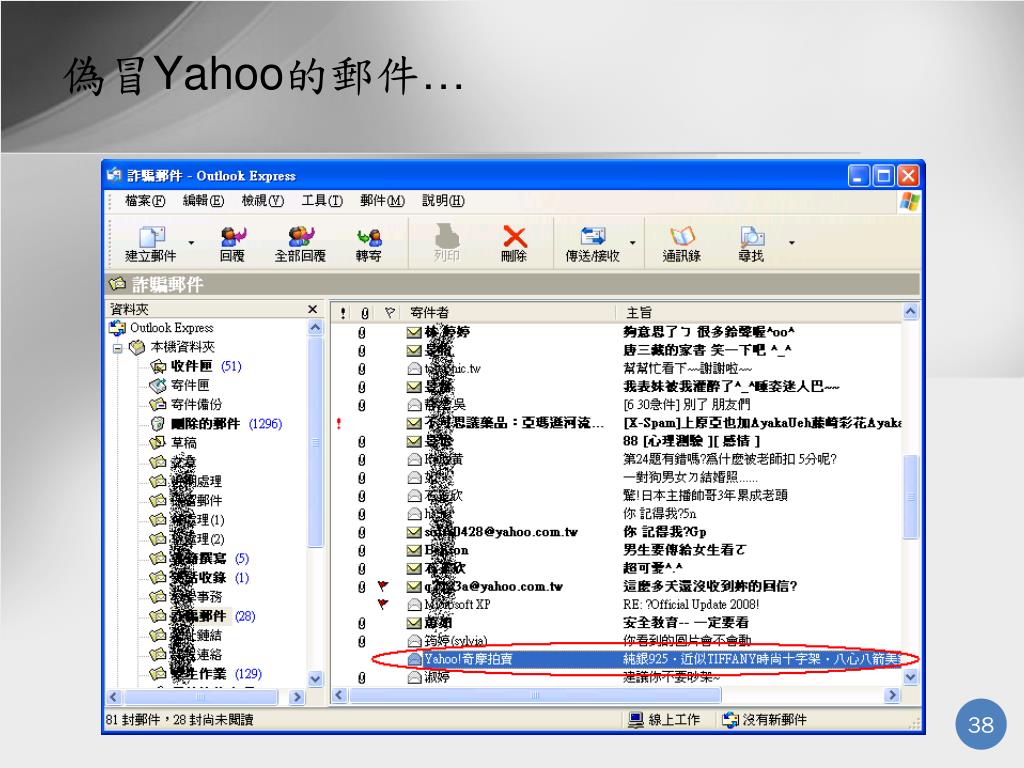Viewport: 1024px width, 768px height.
Task: Click the folder tree scroll-up arrow
Action: tap(315, 328)
